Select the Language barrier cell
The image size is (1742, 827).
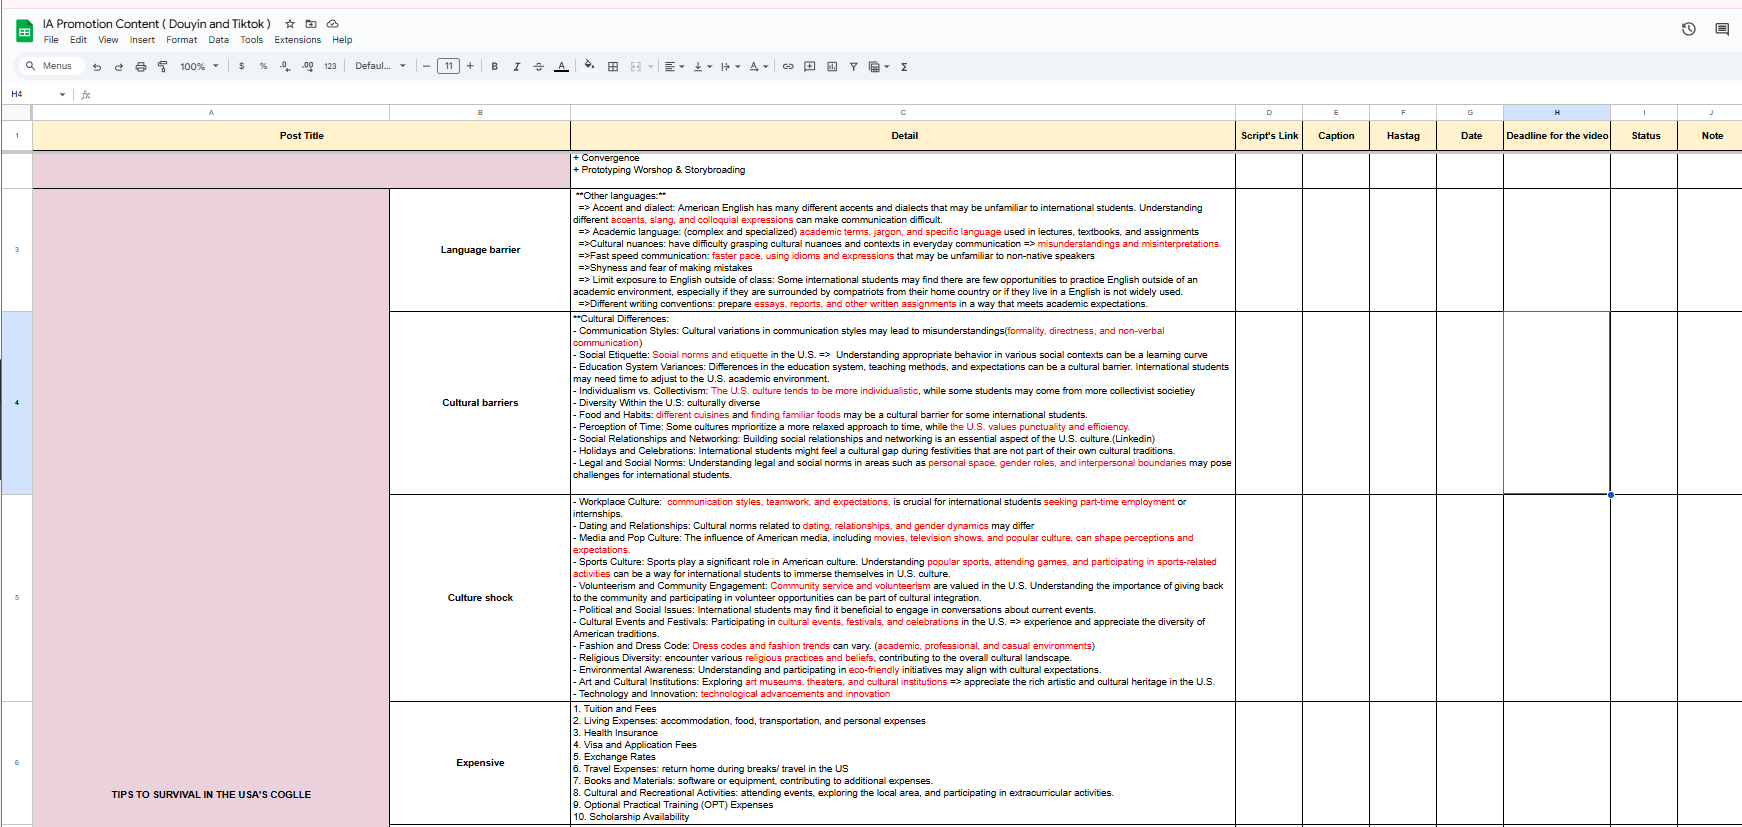coord(480,250)
